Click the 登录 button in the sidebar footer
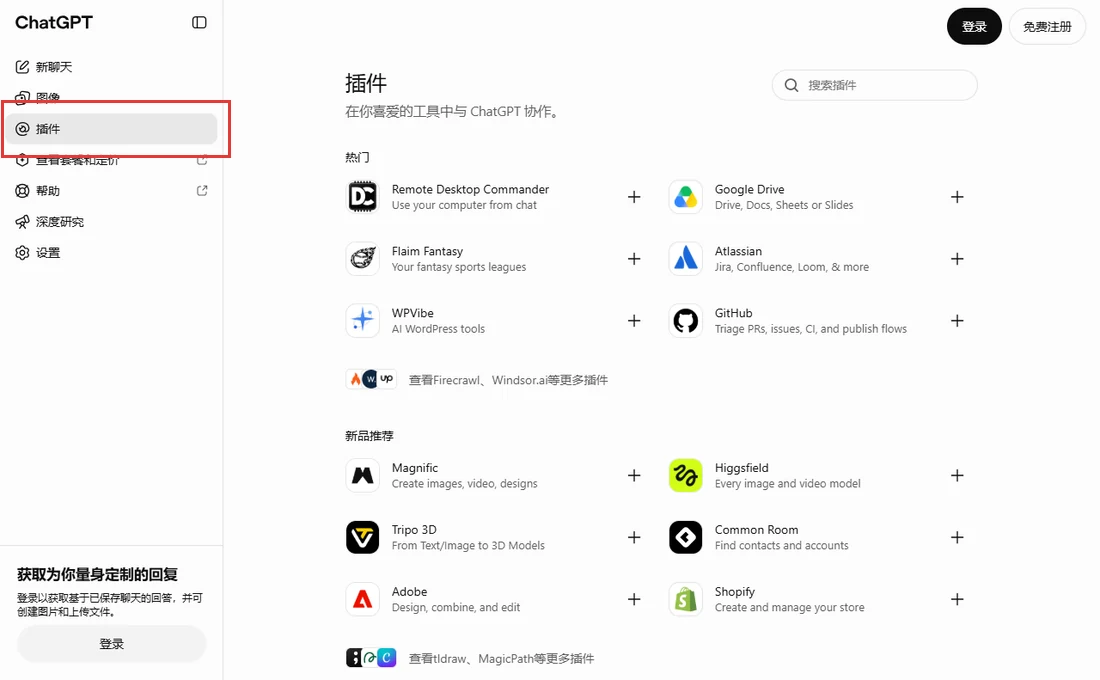Viewport: 1100px width, 680px height. point(112,644)
